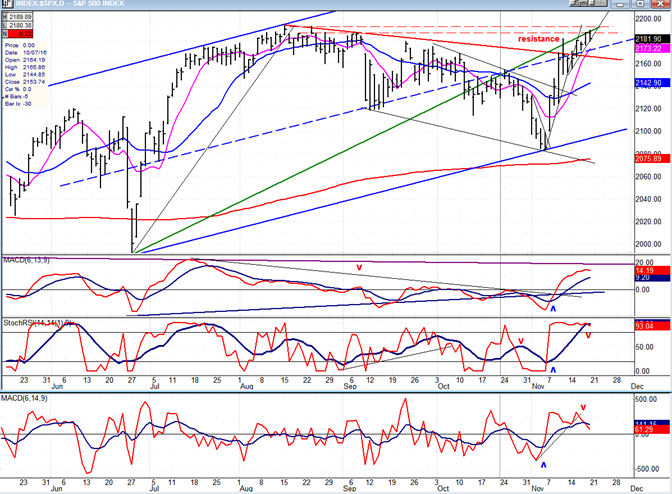Screen dimensions: 672x494
Task: Minimize the S&P 500 chart window
Action: tap(621, 3)
